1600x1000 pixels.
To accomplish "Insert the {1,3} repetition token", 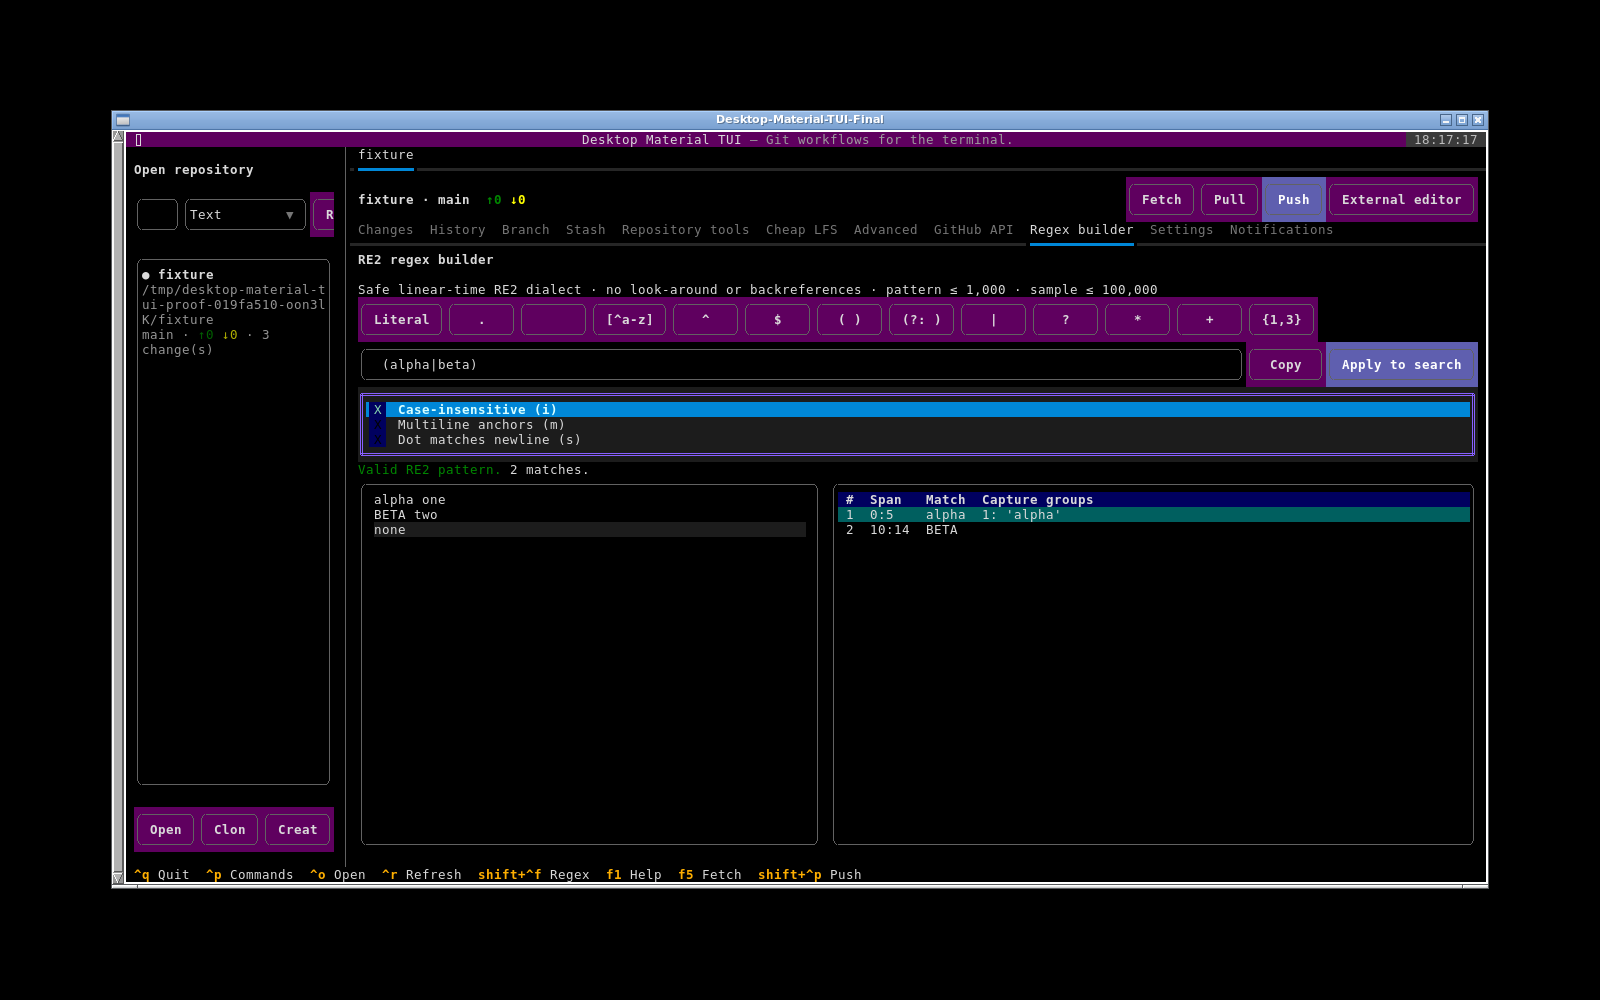I will click(x=1281, y=320).
